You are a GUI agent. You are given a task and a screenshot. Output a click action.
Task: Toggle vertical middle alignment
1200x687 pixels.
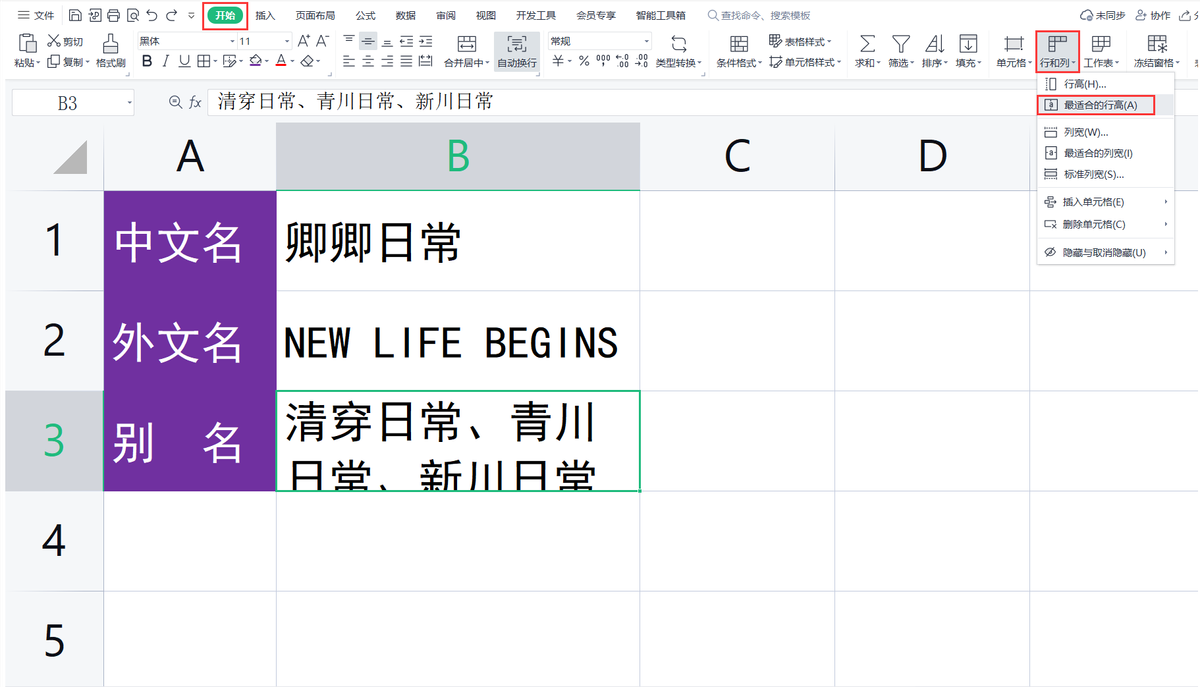pos(368,41)
